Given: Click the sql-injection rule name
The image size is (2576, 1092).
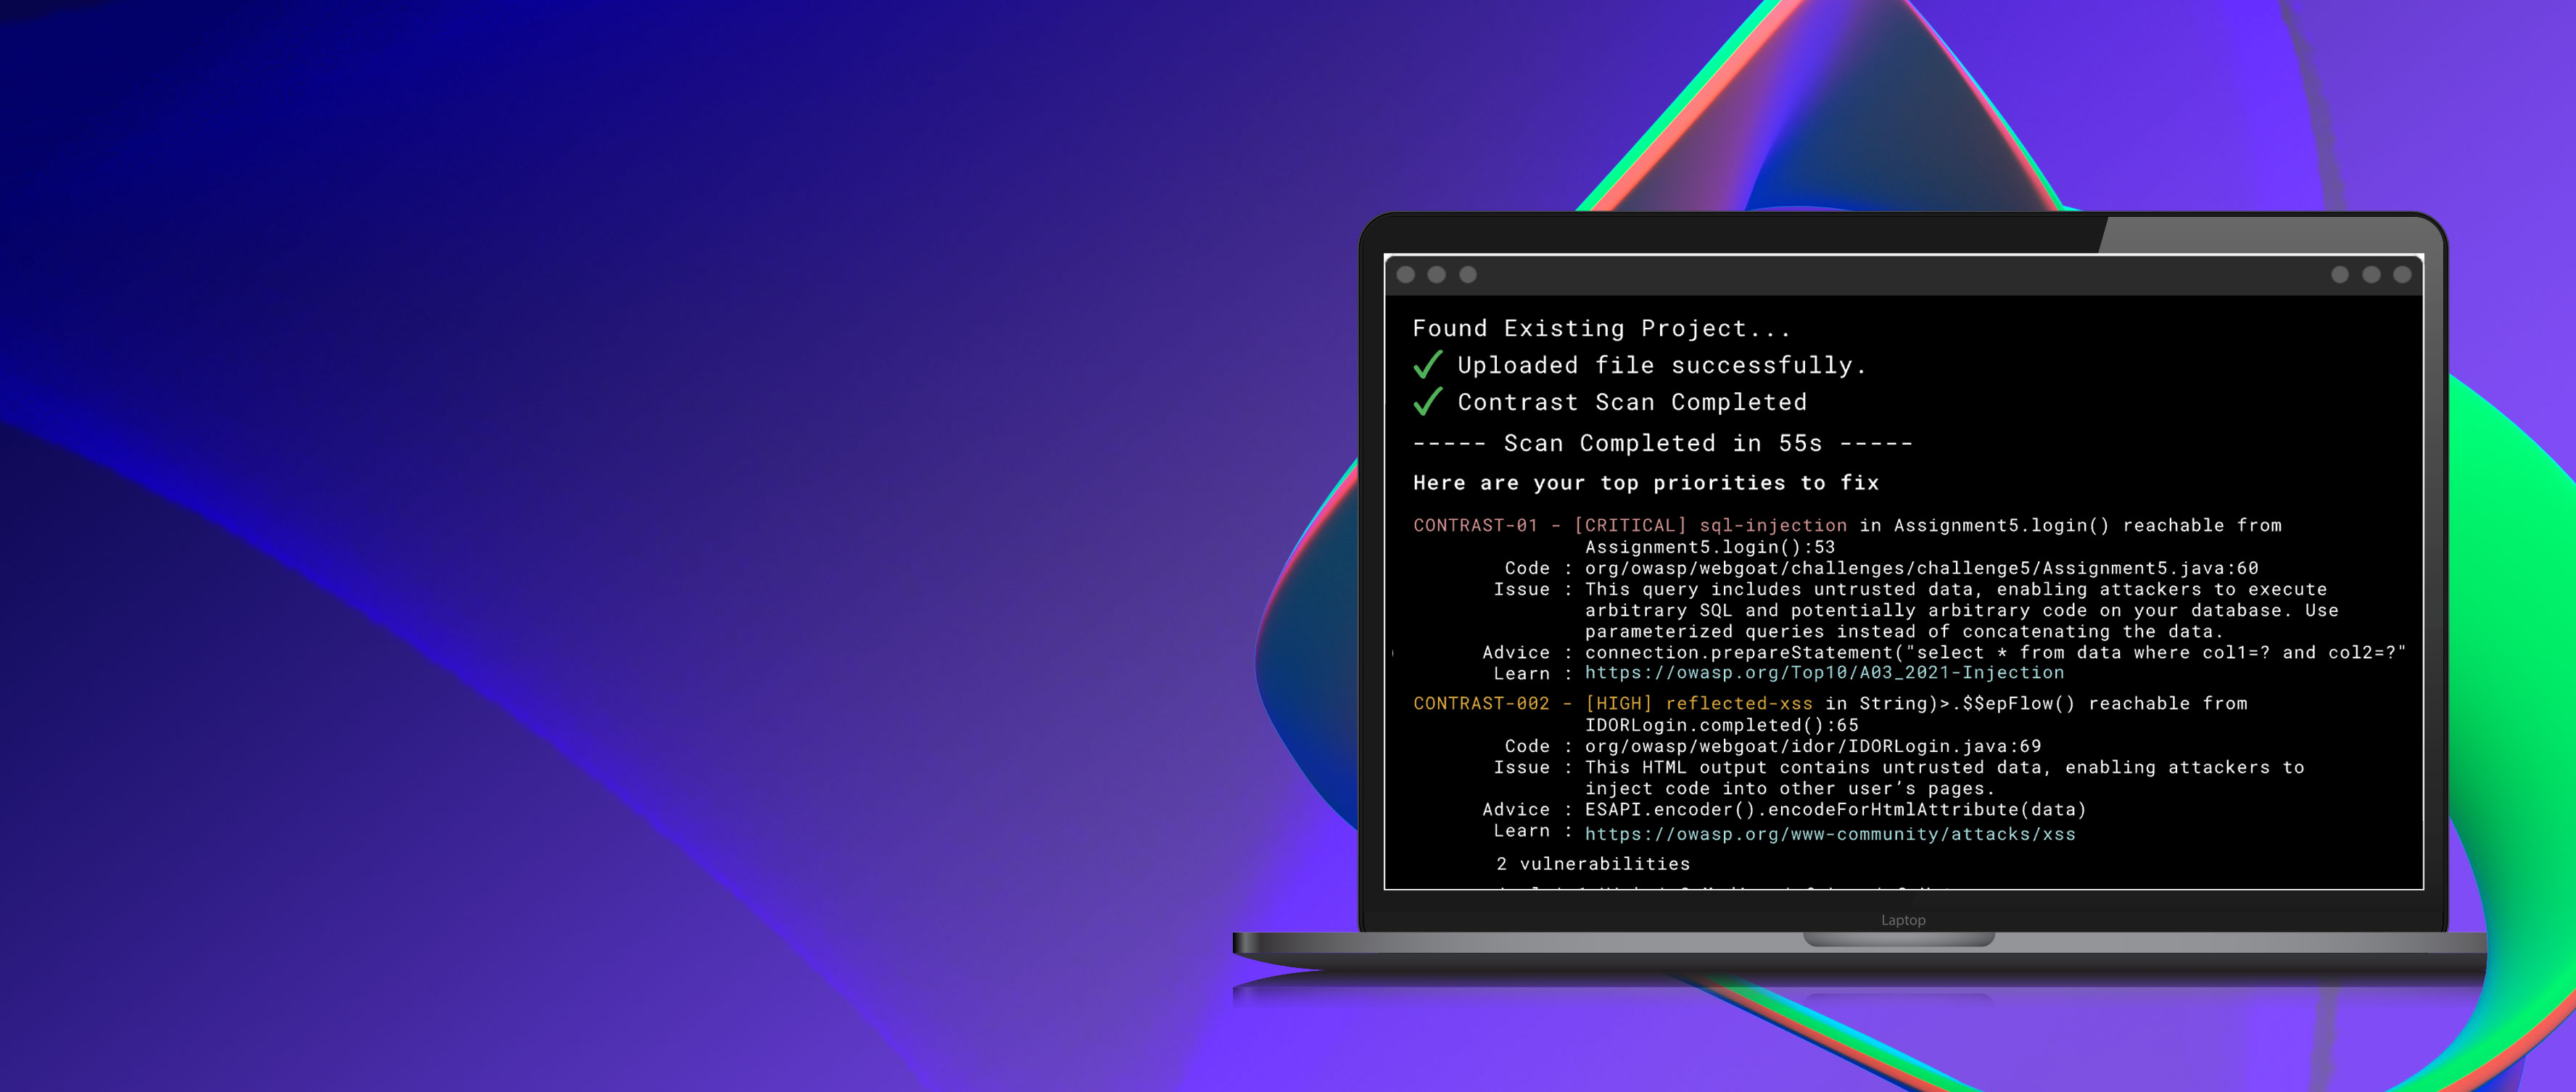Looking at the screenshot, I should point(1772,526).
